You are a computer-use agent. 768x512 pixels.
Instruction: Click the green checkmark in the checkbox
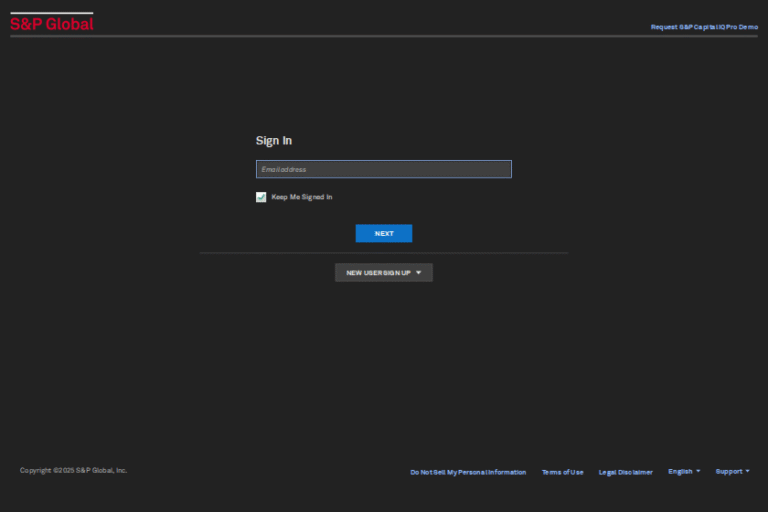pyautogui.click(x=261, y=197)
